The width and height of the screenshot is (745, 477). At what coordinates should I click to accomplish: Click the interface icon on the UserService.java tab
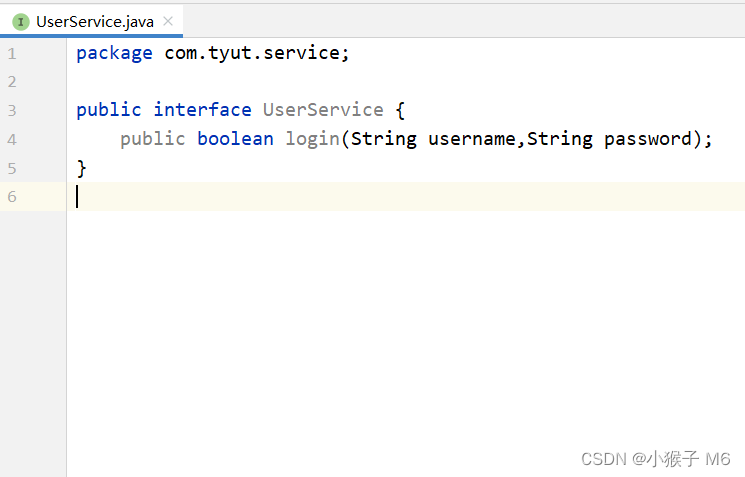(x=21, y=22)
